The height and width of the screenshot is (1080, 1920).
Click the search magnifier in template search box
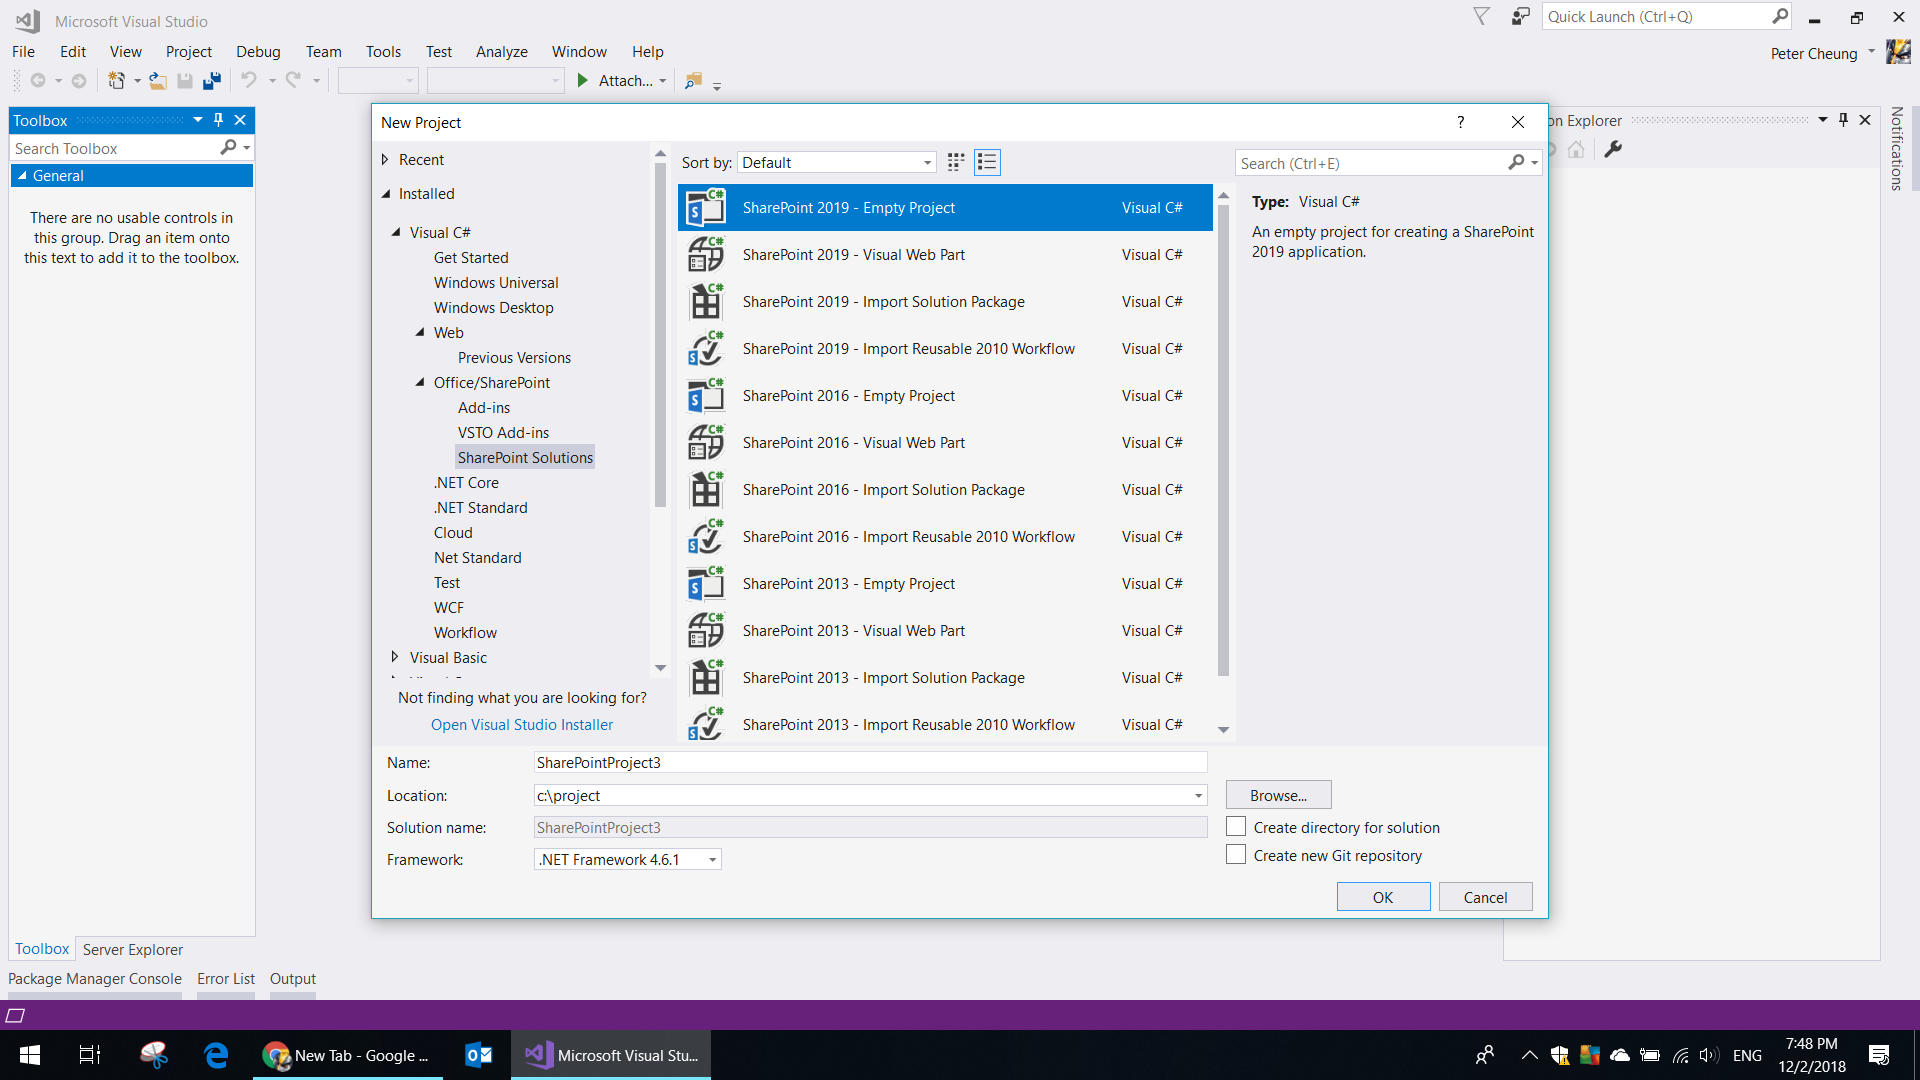[x=1517, y=162]
